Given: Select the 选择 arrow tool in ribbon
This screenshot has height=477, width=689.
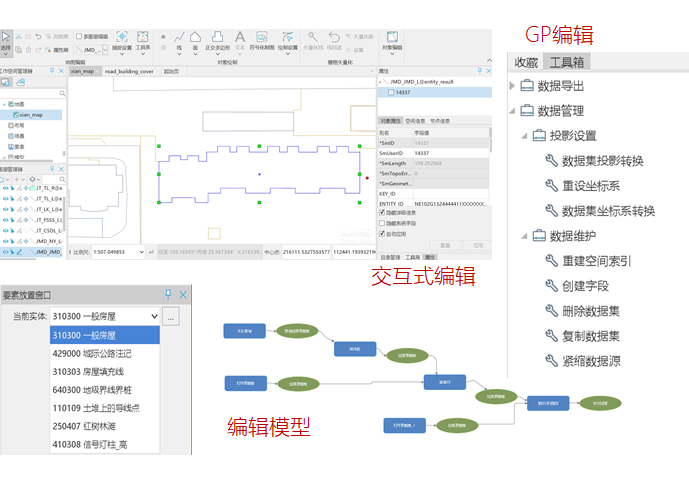Looking at the screenshot, I should [x=7, y=40].
